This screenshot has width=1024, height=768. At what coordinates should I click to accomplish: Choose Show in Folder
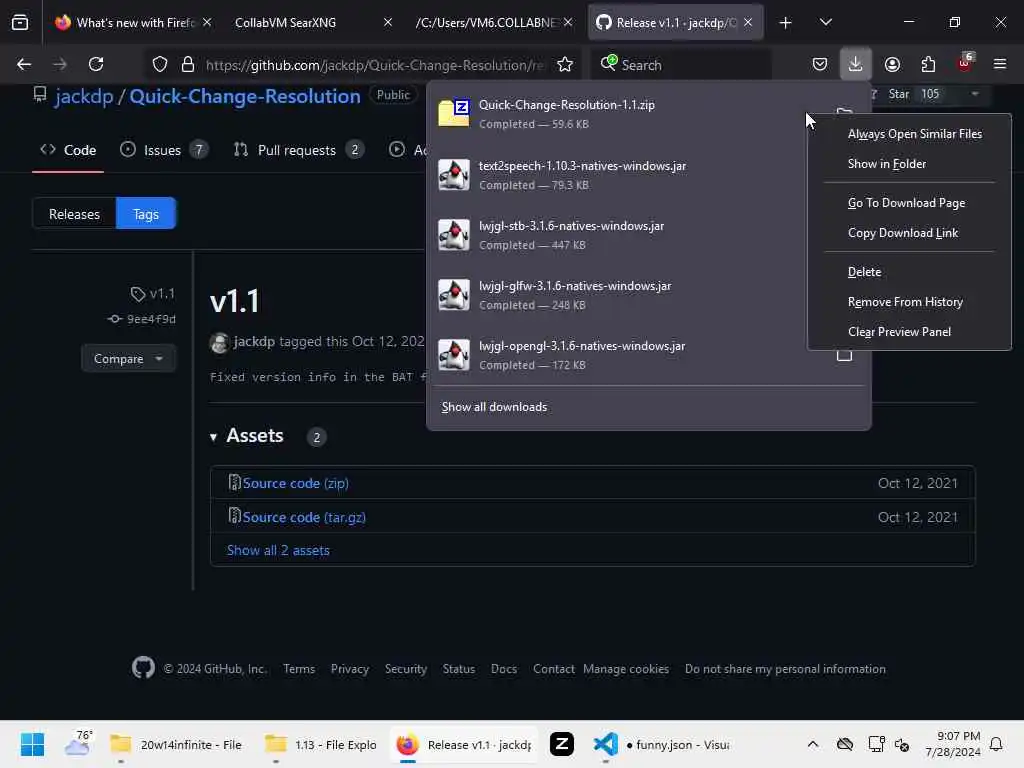pyautogui.click(x=909, y=164)
